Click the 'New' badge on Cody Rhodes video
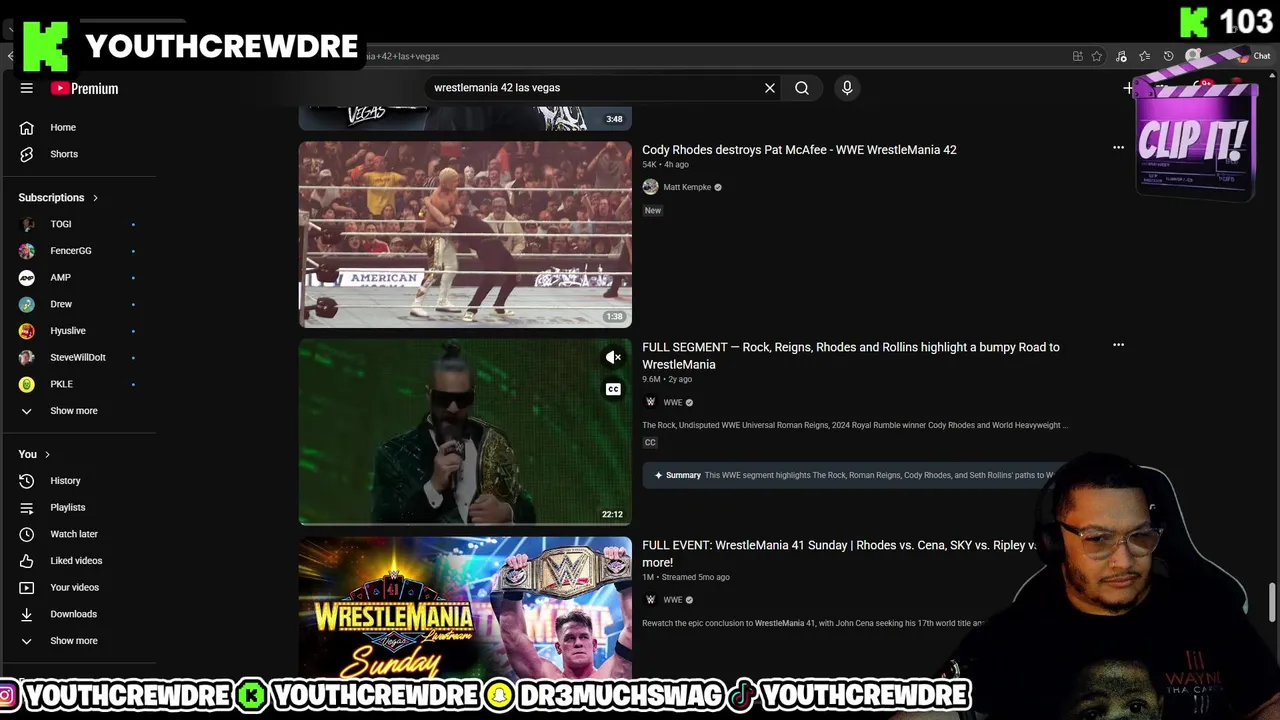The height and width of the screenshot is (720, 1280). [653, 210]
